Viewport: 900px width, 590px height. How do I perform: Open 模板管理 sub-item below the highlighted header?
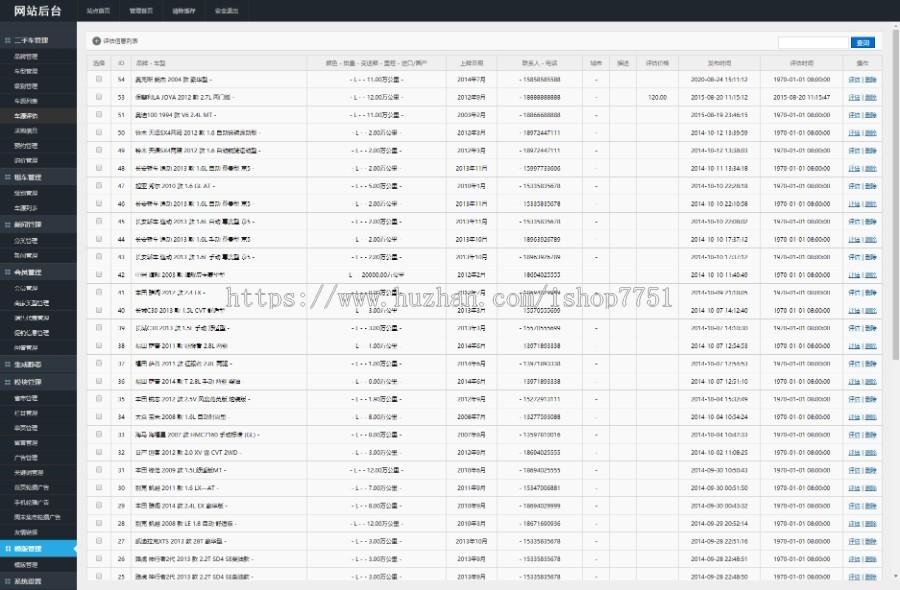[26, 565]
